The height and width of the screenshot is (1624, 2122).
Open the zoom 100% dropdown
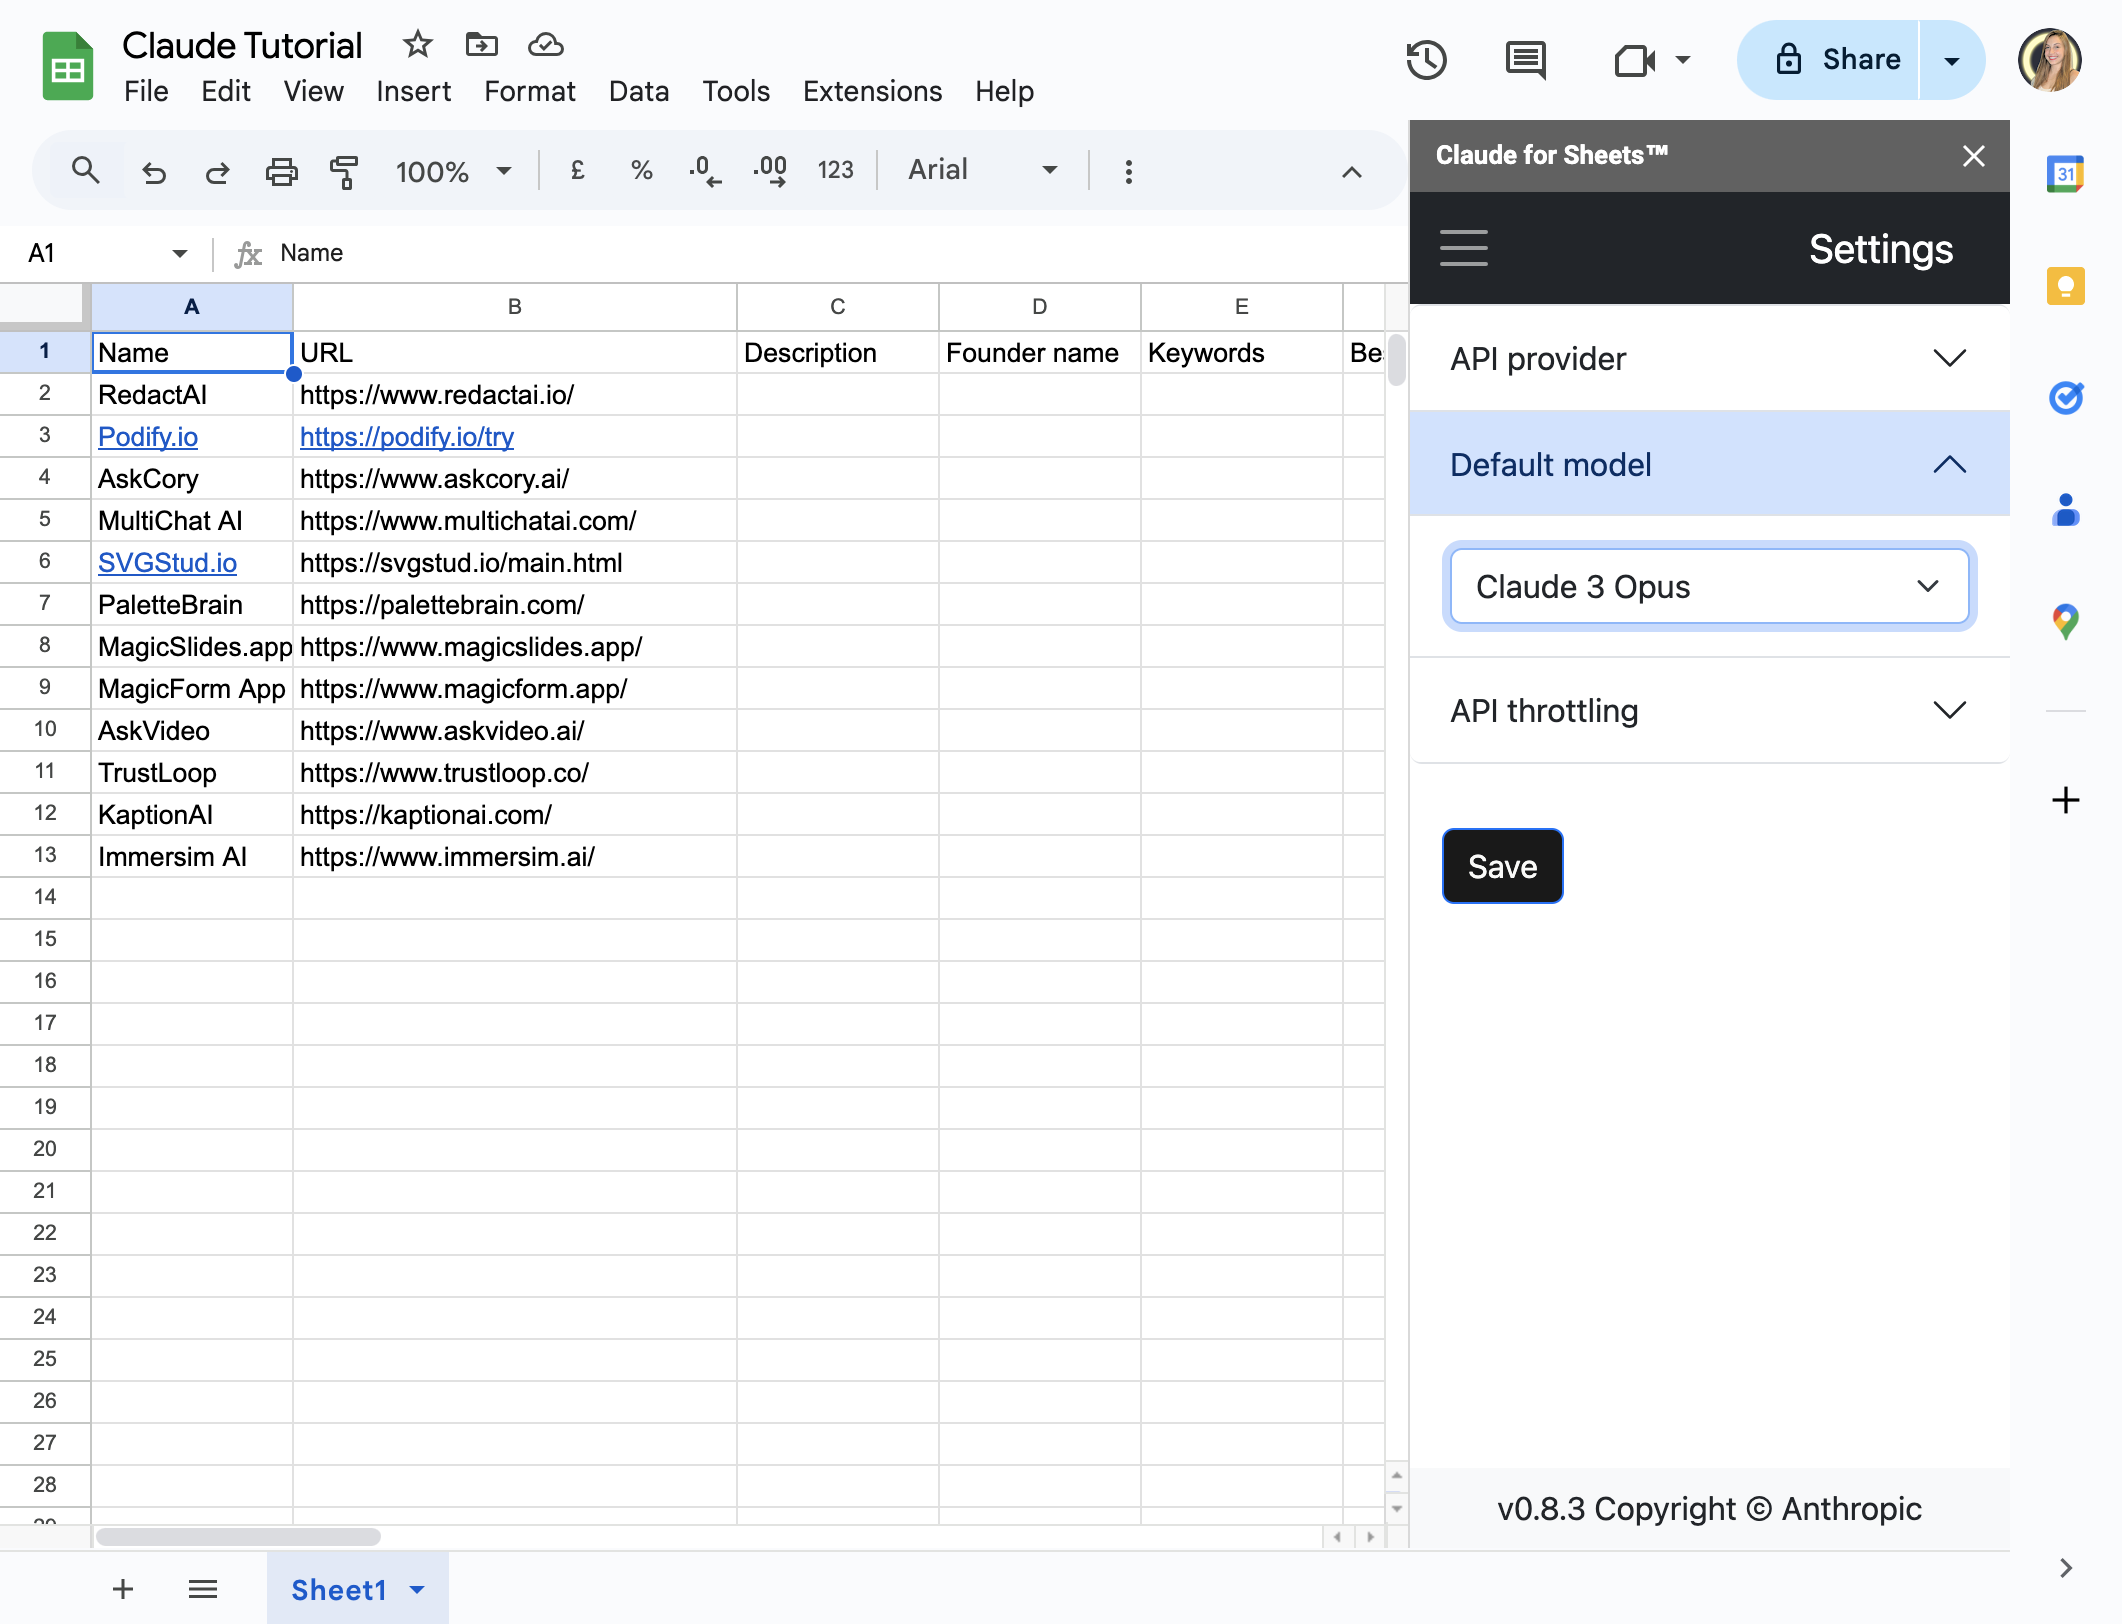tap(454, 172)
